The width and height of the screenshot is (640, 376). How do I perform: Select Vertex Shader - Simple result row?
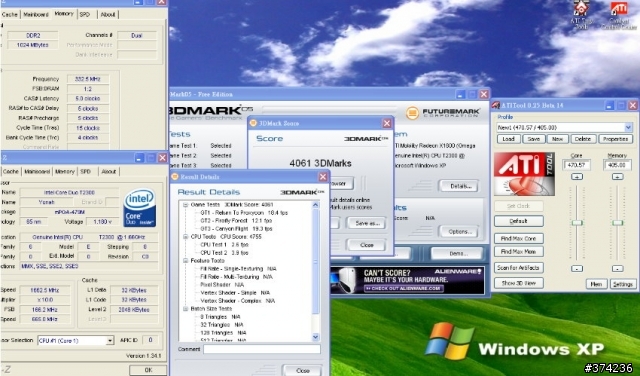(x=235, y=293)
